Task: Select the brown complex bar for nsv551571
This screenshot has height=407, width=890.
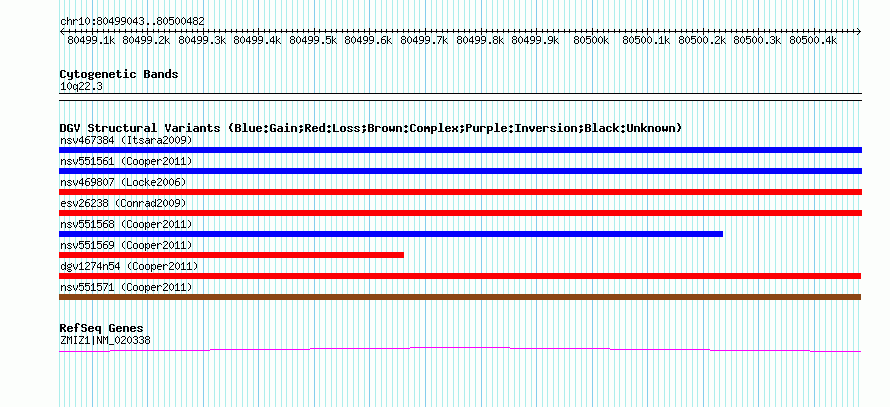Action: click(x=460, y=297)
